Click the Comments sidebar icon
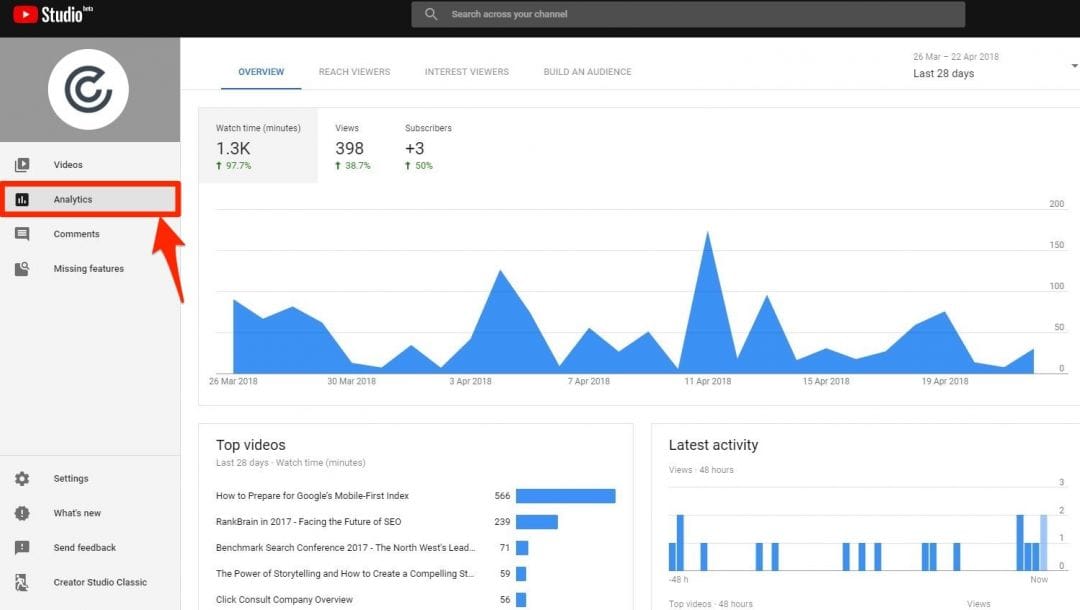 (22, 234)
